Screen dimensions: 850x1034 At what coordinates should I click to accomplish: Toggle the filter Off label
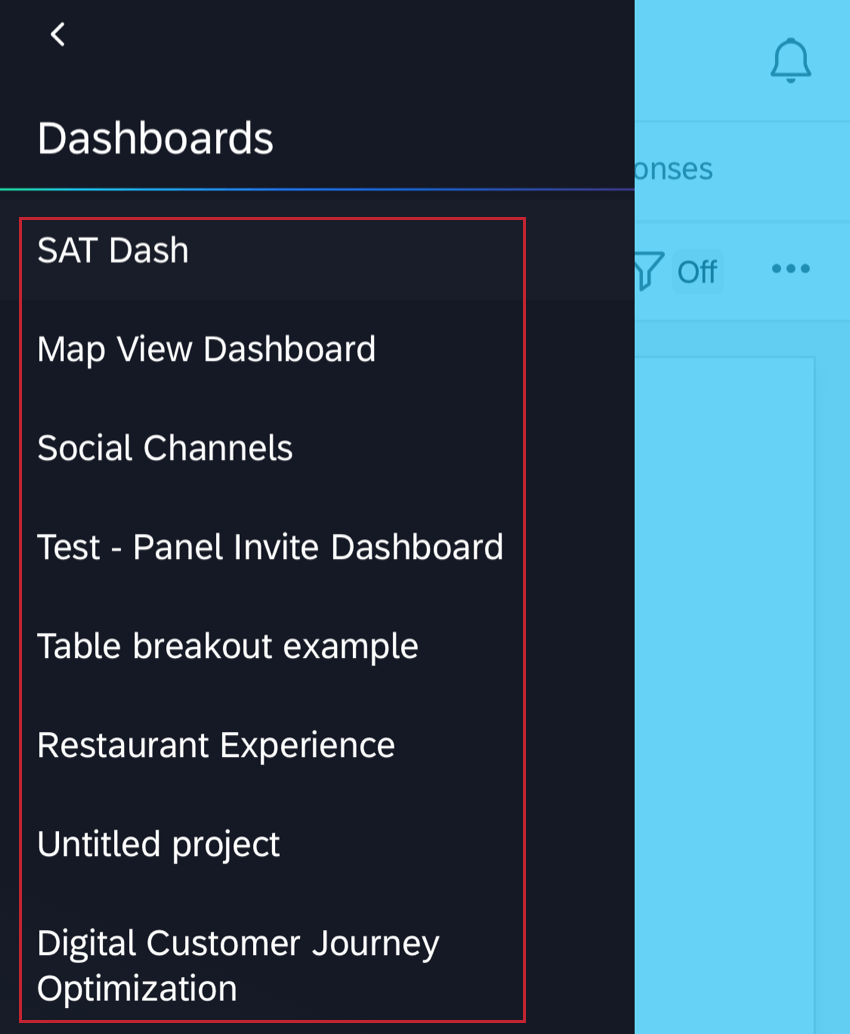pyautogui.click(x=697, y=271)
